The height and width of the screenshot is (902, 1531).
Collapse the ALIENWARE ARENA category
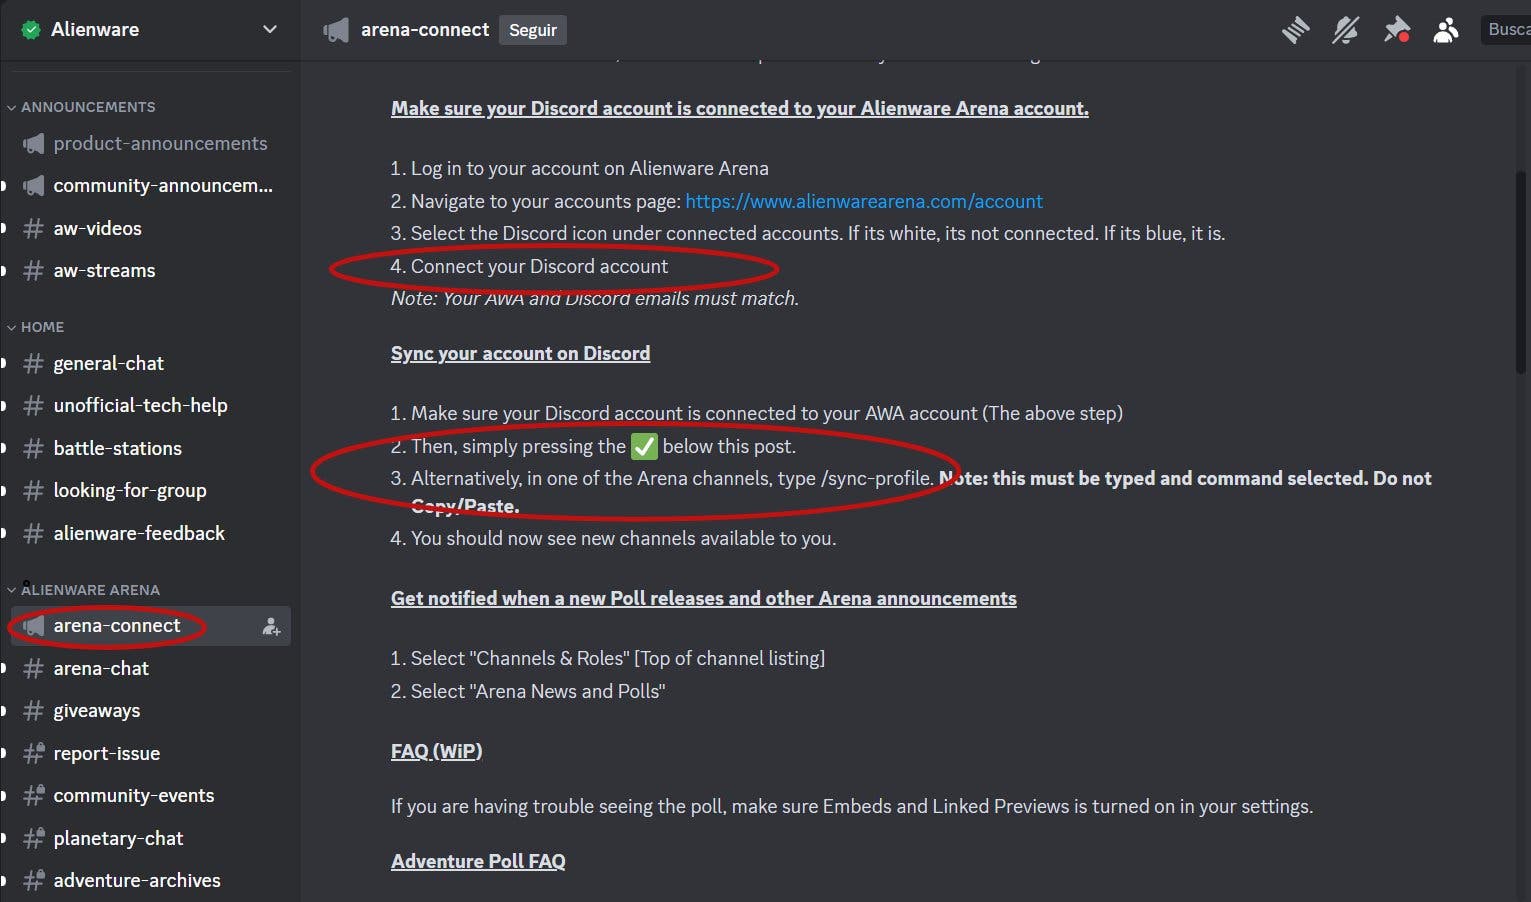pyautogui.click(x=84, y=590)
